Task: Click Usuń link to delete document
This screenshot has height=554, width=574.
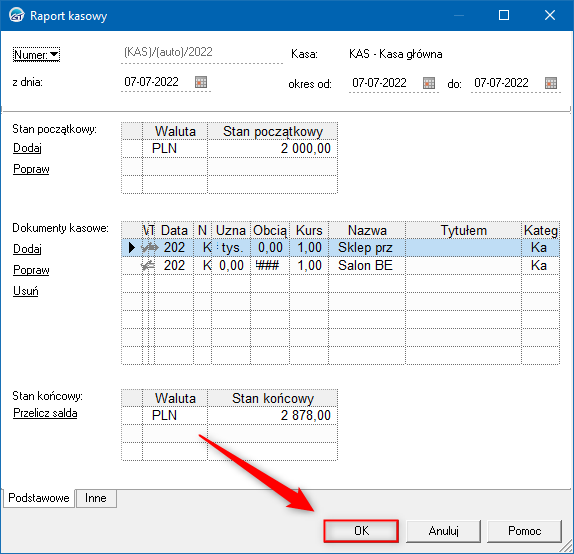Action: click(x=26, y=291)
